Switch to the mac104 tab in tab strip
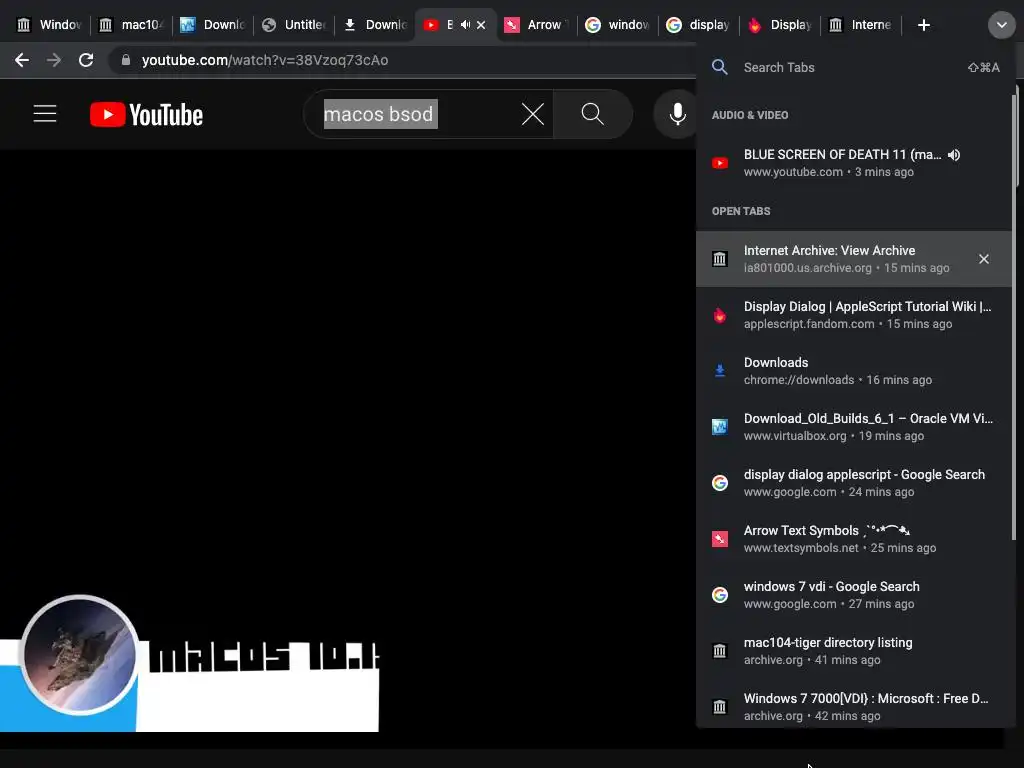The width and height of the screenshot is (1024, 768). coord(131,25)
